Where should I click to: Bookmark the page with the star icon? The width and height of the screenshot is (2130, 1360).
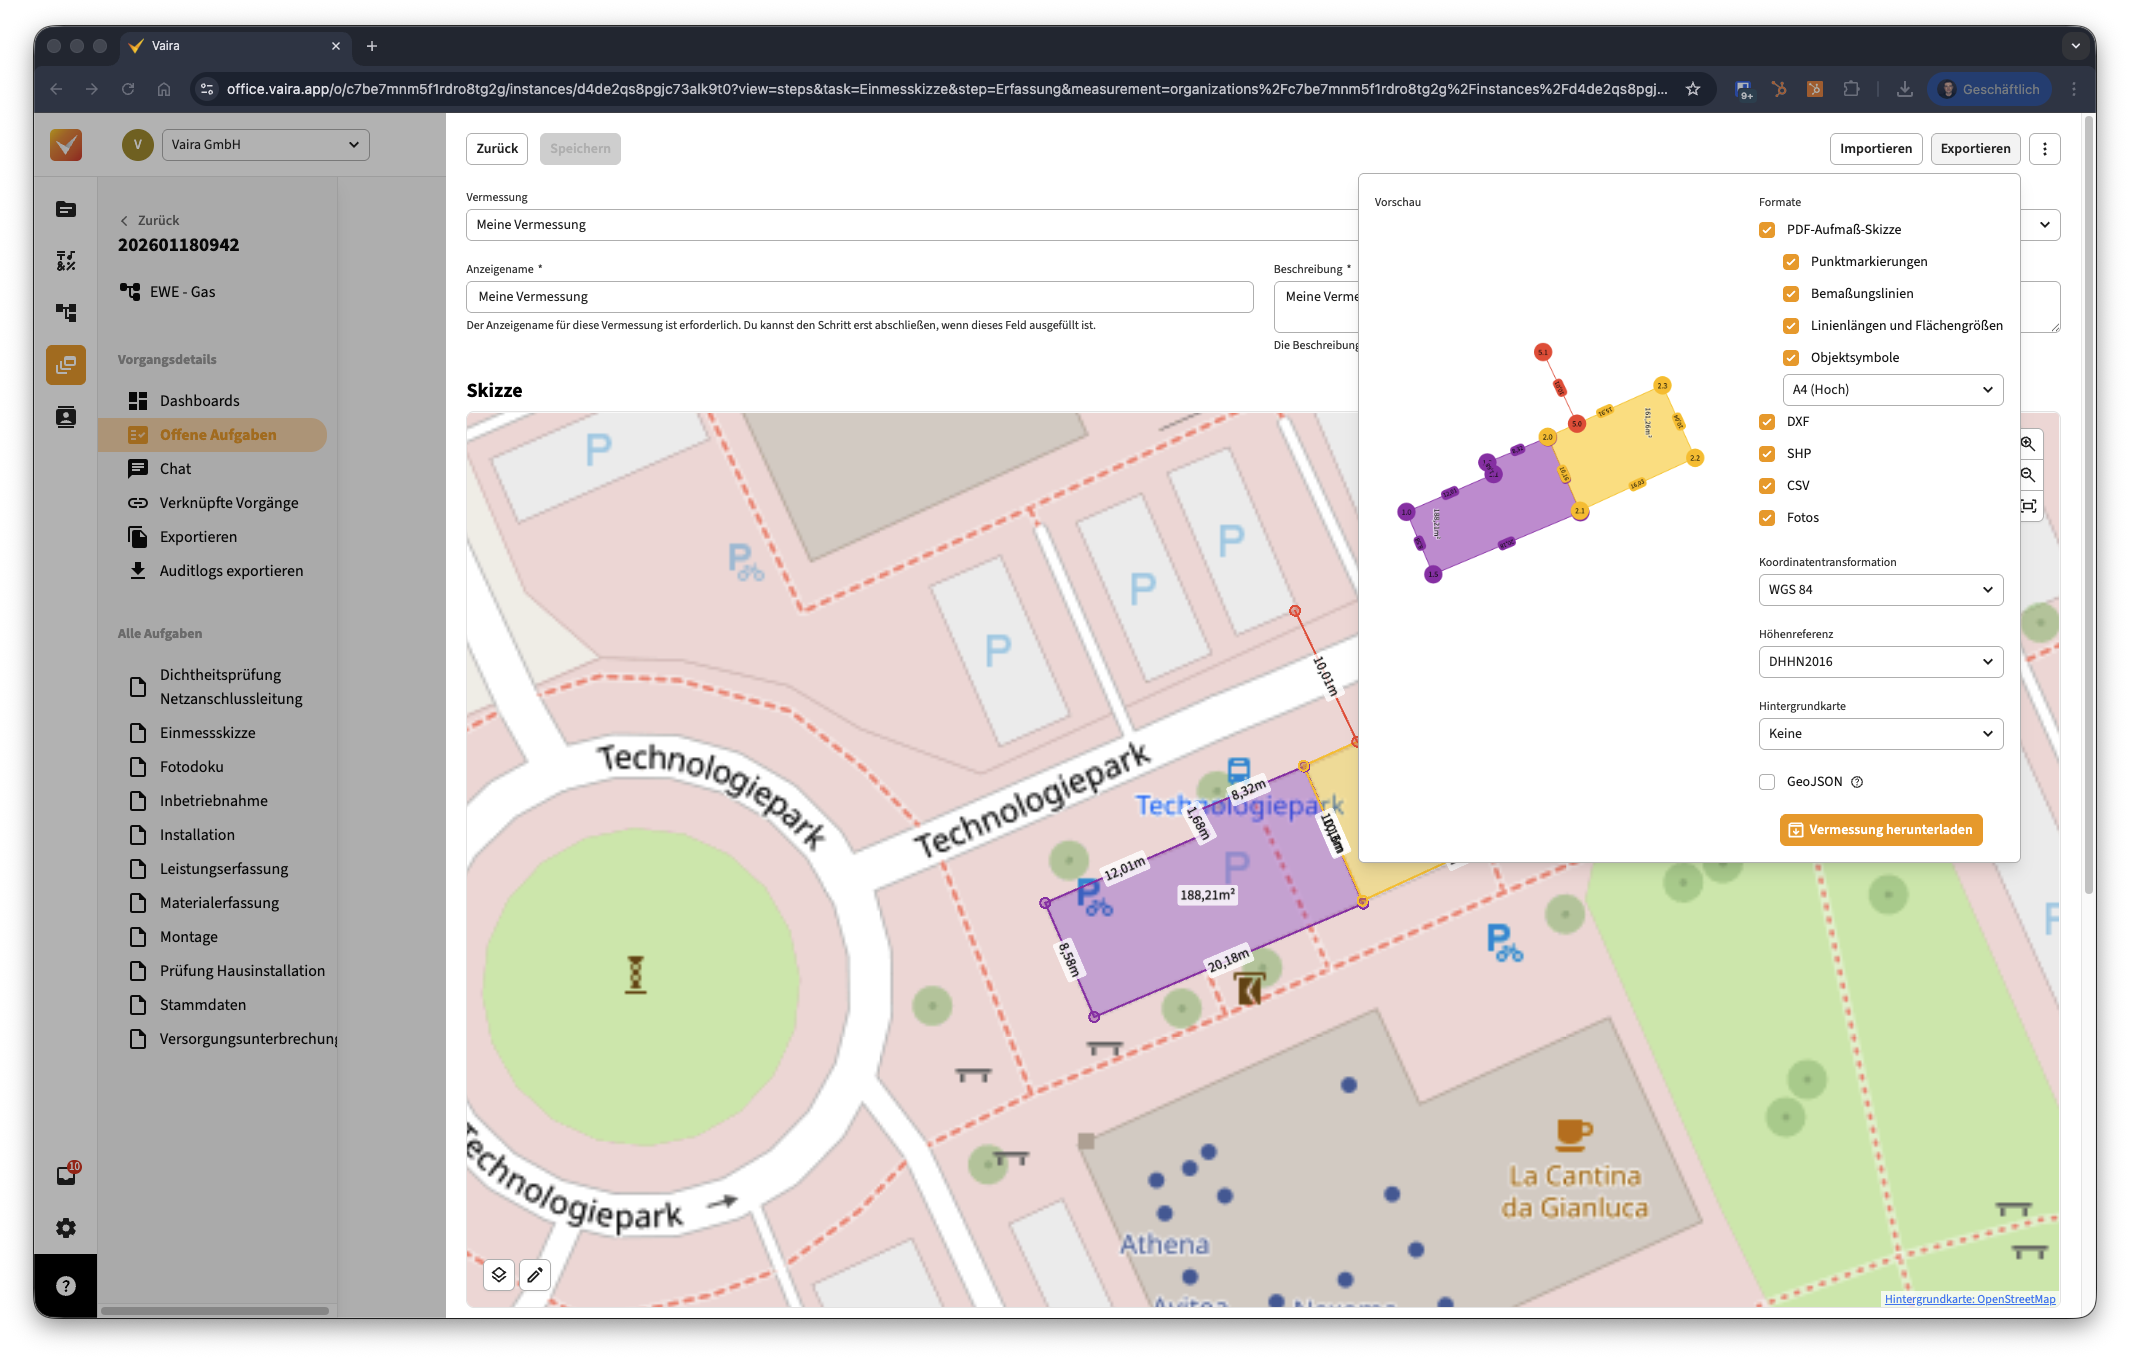(x=1693, y=89)
